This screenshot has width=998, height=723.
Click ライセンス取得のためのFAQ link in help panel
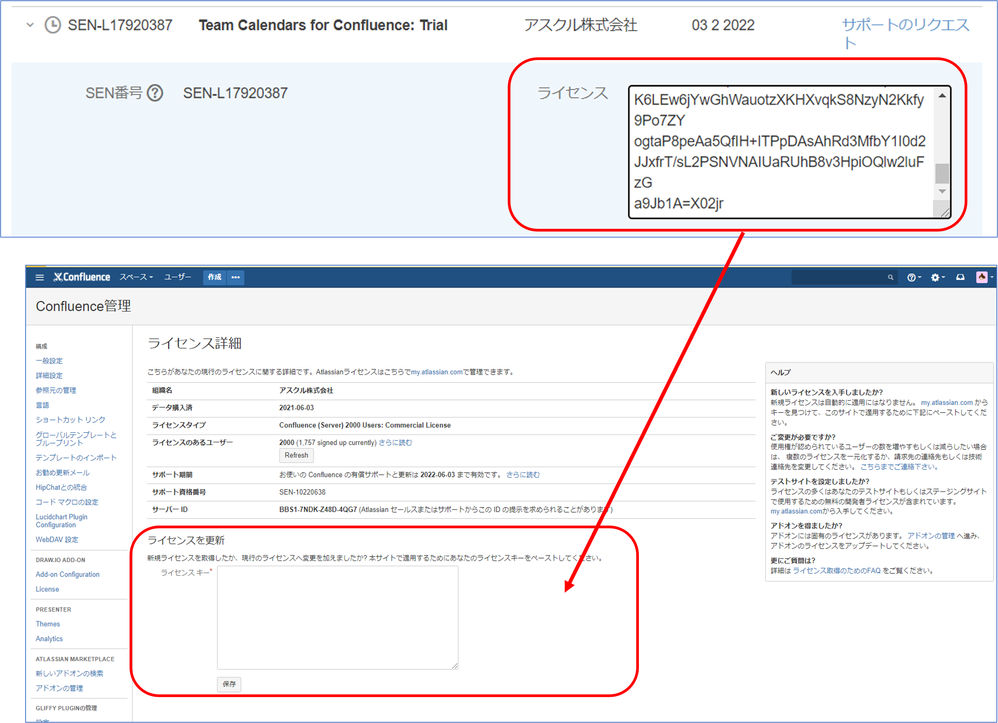pos(836,571)
